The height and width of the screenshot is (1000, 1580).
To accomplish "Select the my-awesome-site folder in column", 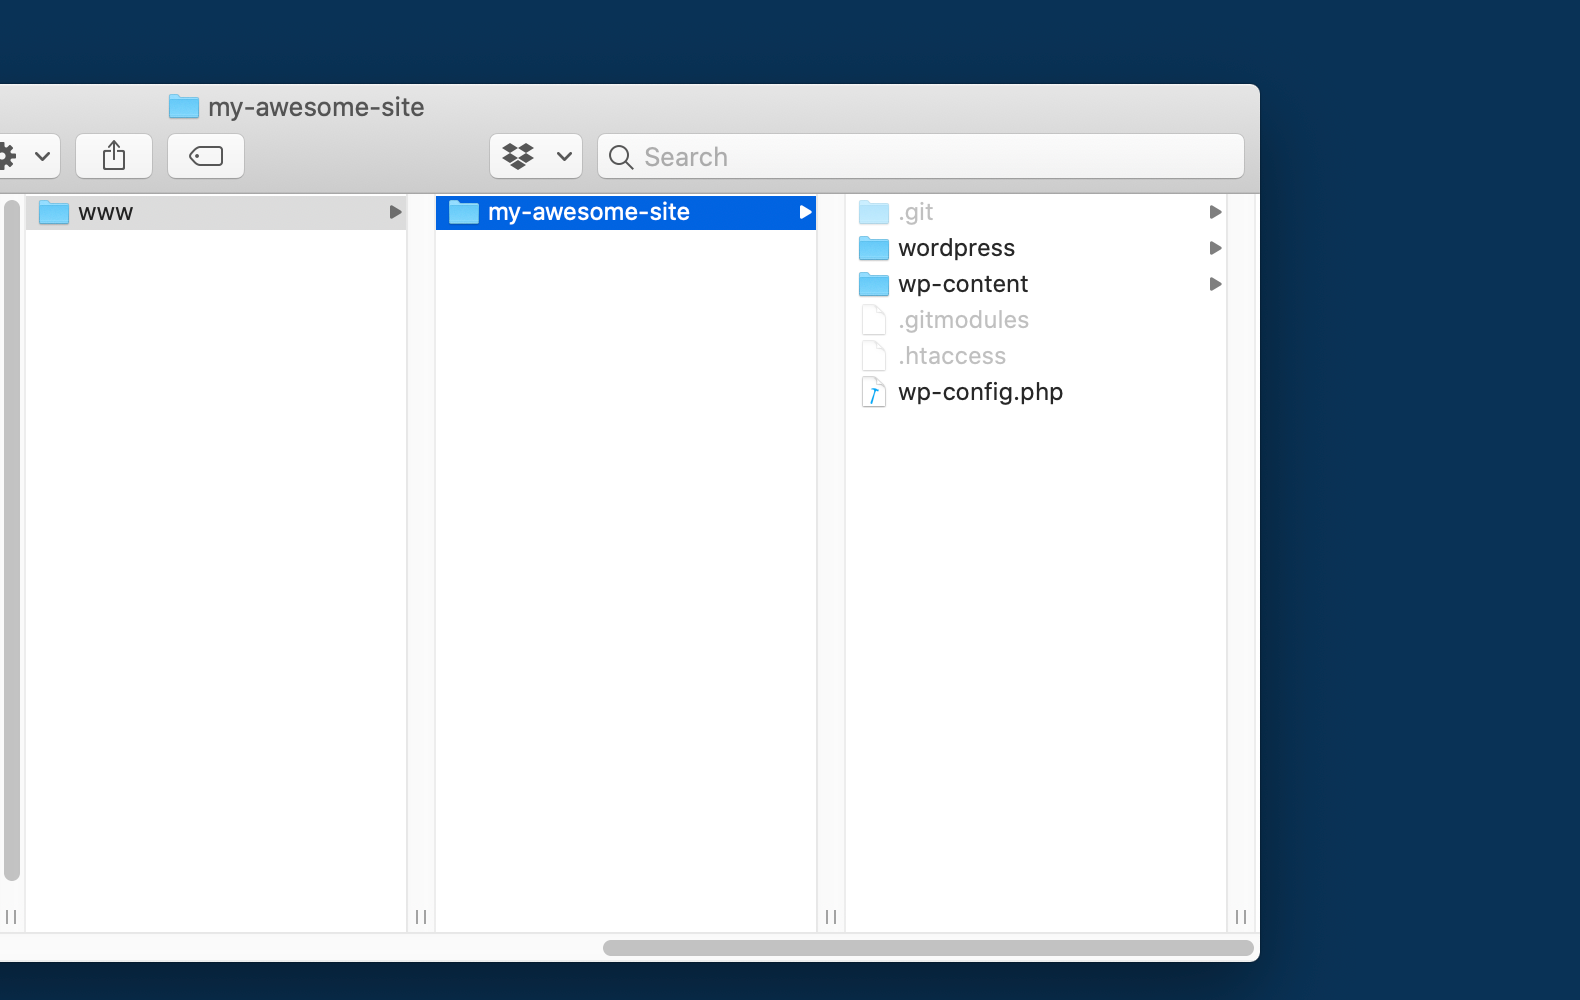I will click(589, 212).
